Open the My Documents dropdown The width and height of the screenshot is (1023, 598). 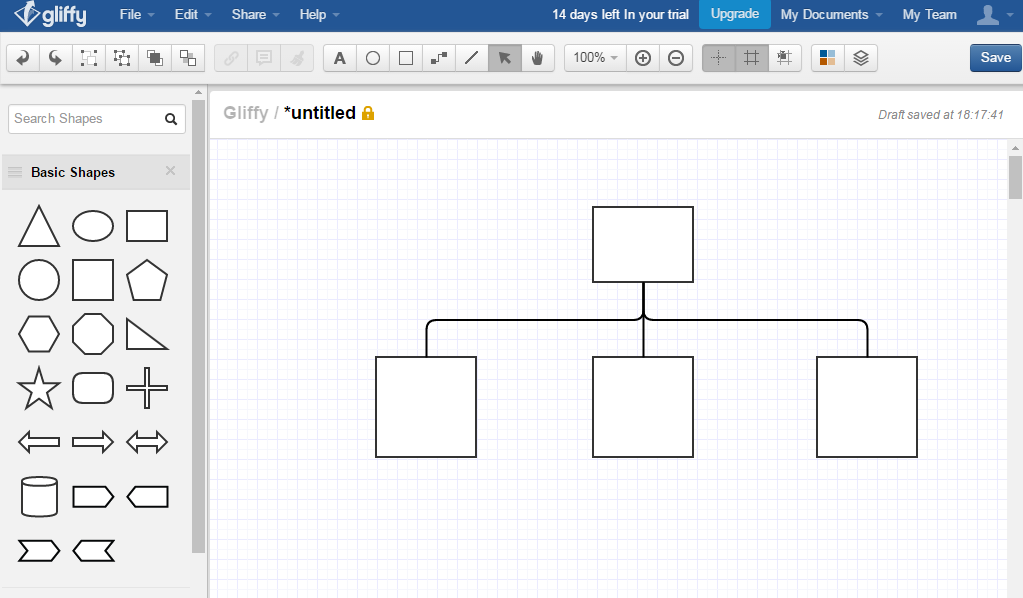(x=831, y=14)
